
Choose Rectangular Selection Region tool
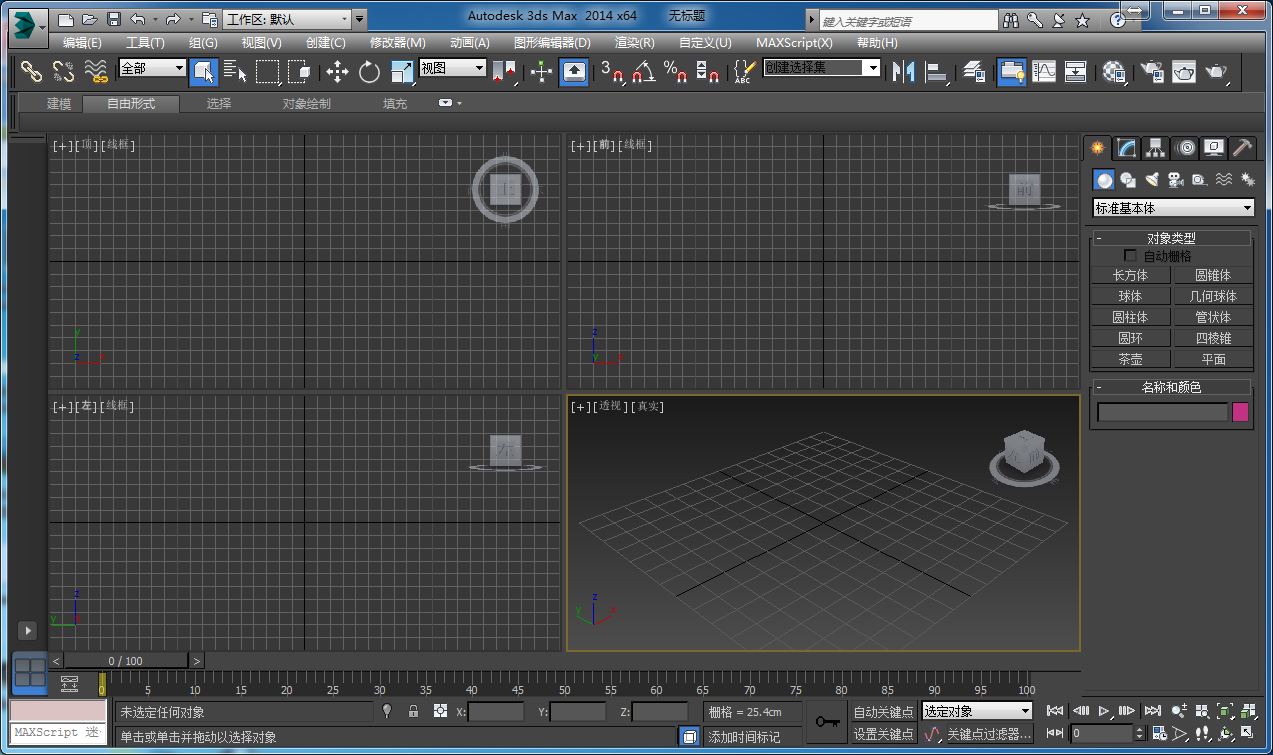(x=267, y=71)
